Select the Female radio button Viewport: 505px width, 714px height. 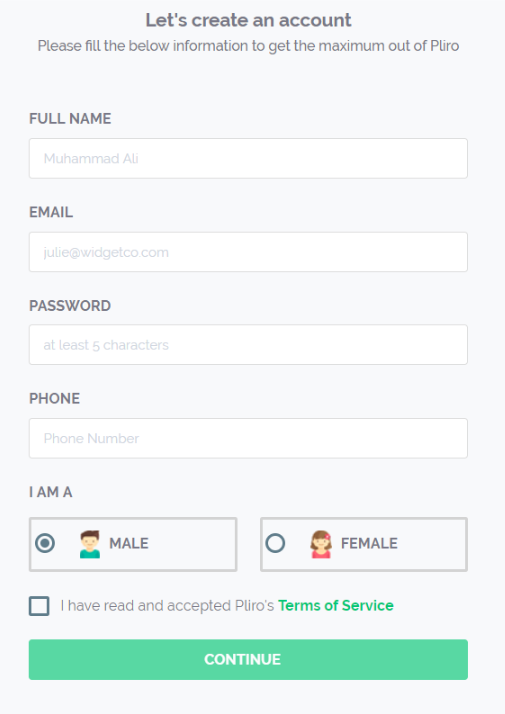[x=275, y=543]
